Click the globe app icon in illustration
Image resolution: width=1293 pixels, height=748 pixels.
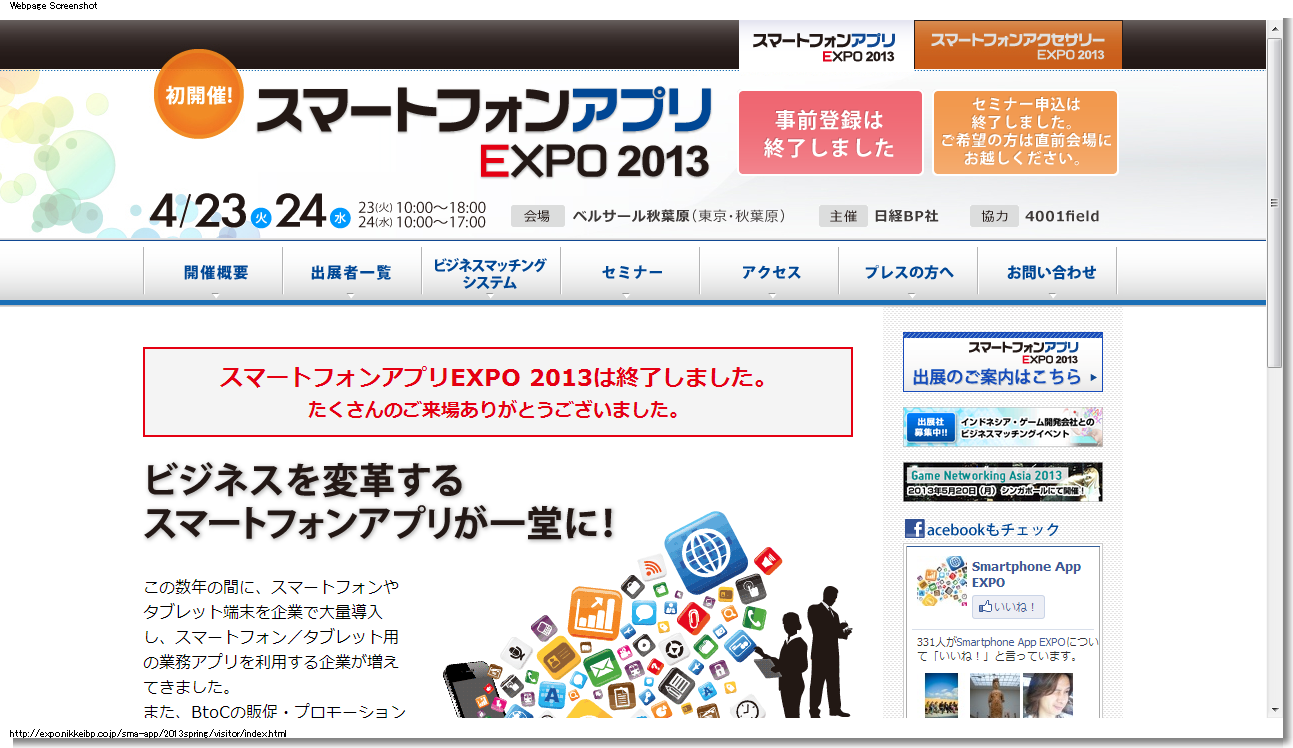tap(707, 551)
